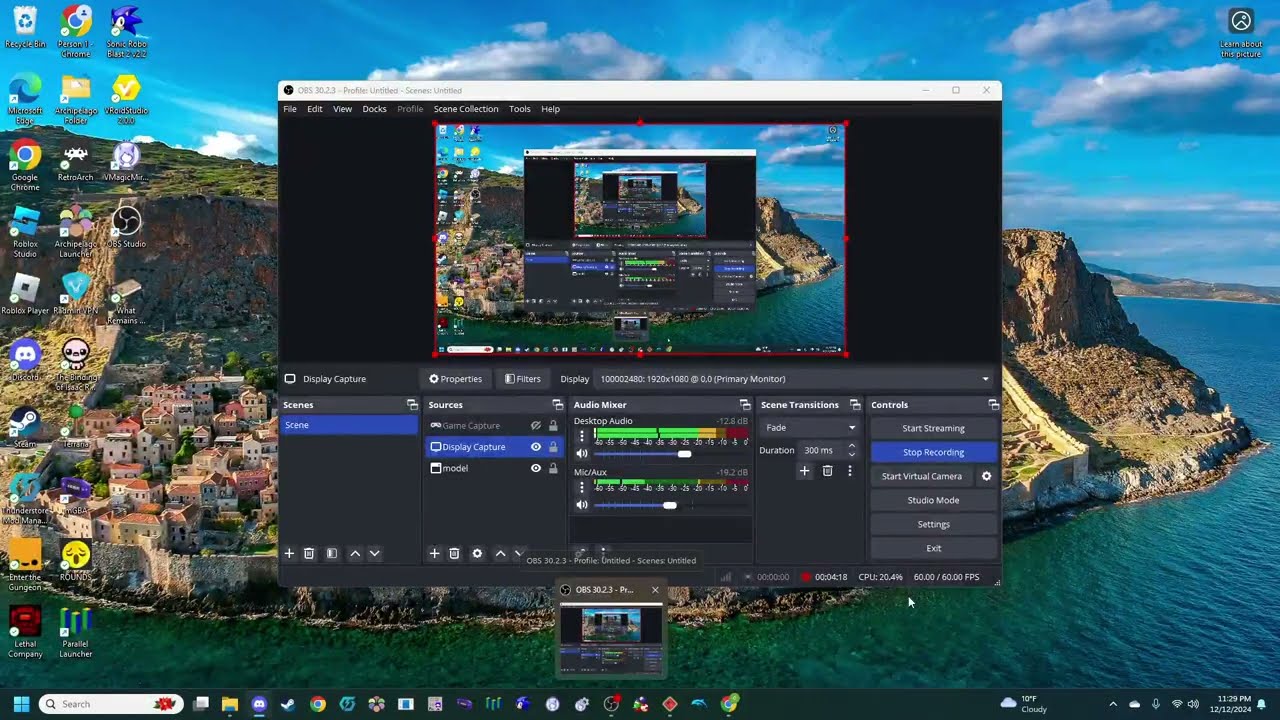The width and height of the screenshot is (1280, 720).
Task: Hide the Display Capture source
Action: (535, 447)
